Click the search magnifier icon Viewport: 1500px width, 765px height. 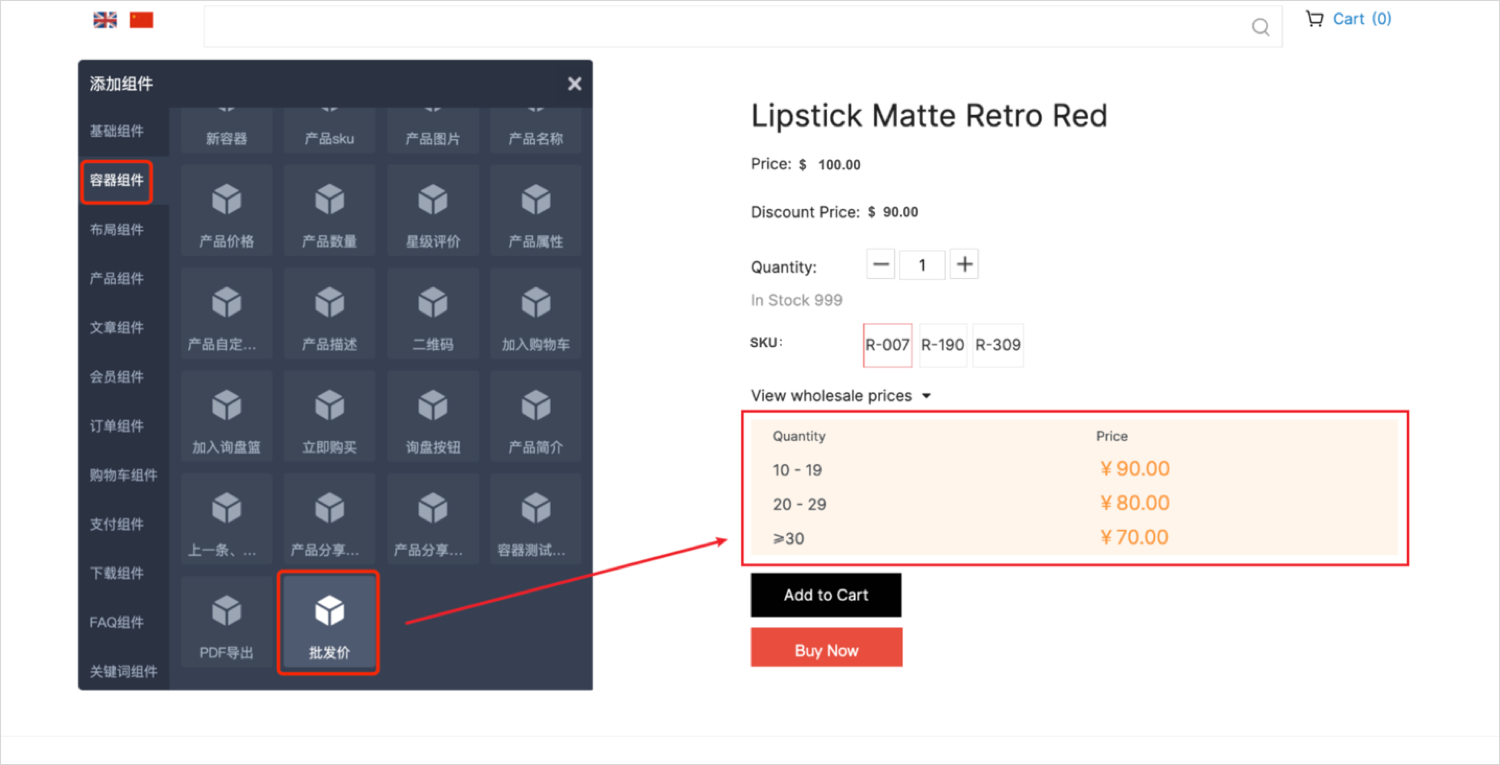[x=1260, y=27]
